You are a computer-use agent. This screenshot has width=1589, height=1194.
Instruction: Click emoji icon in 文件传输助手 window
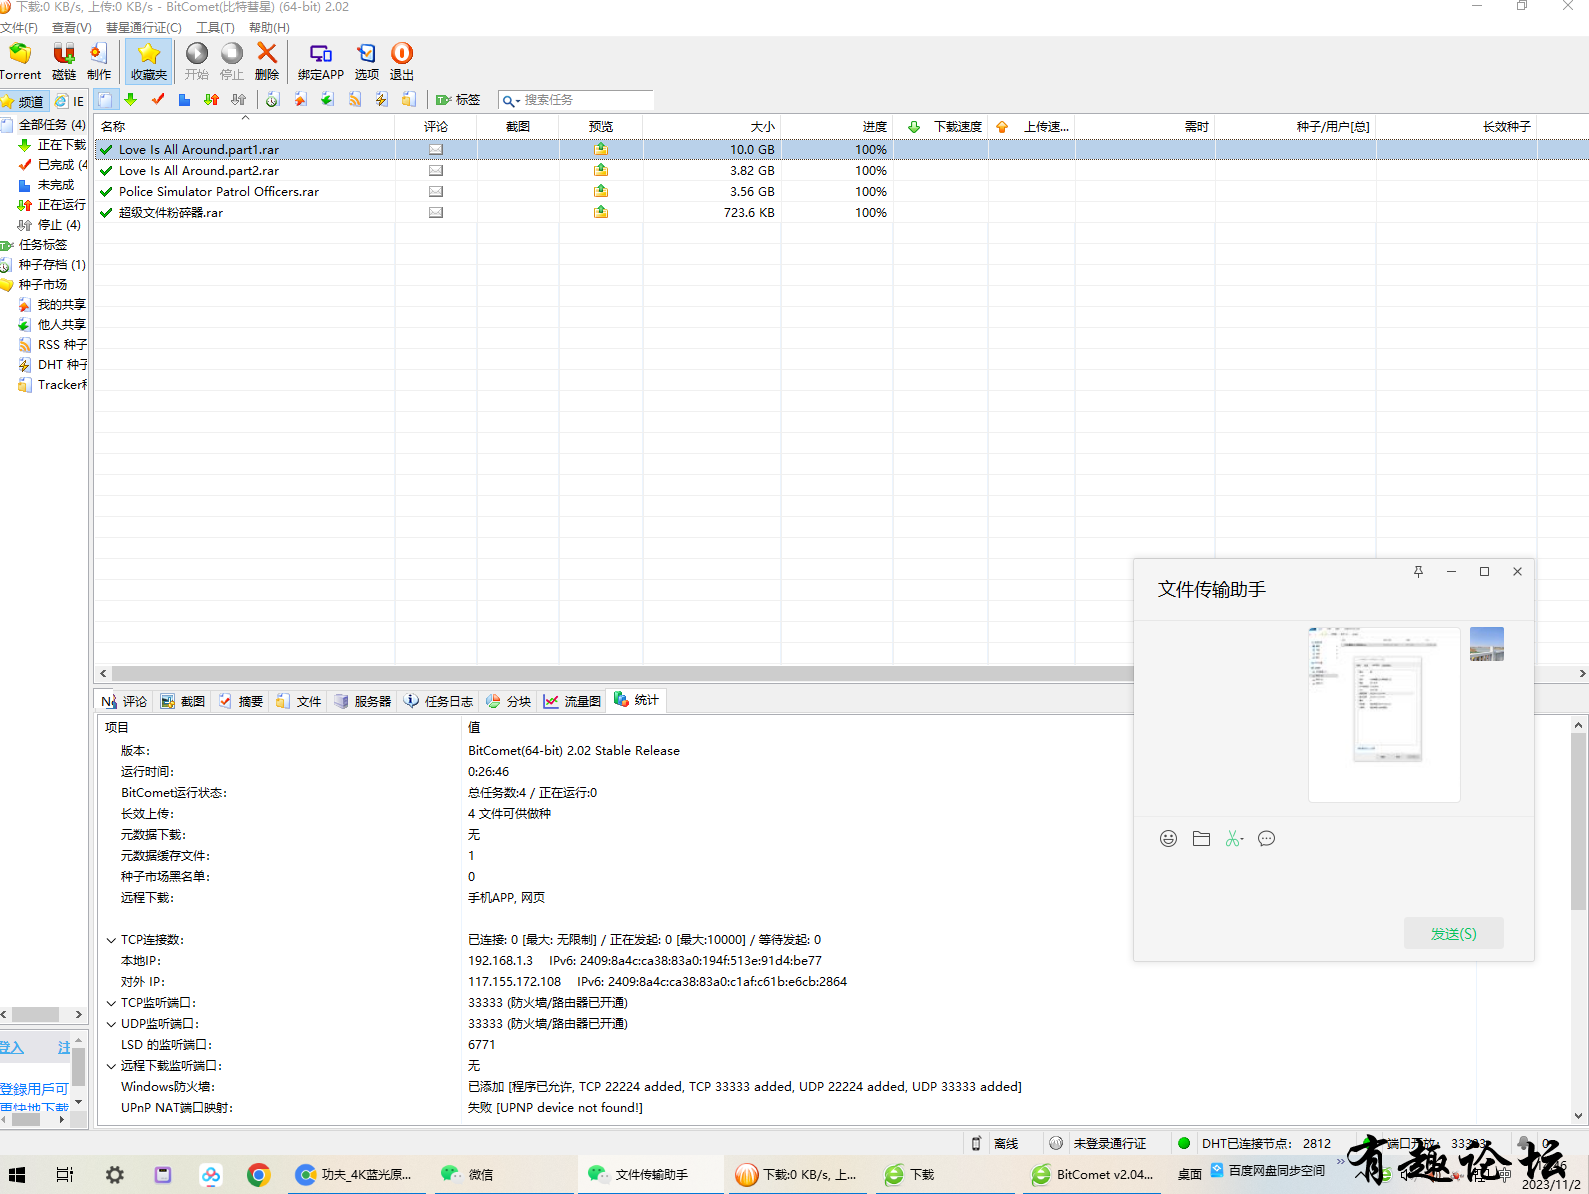click(x=1168, y=839)
